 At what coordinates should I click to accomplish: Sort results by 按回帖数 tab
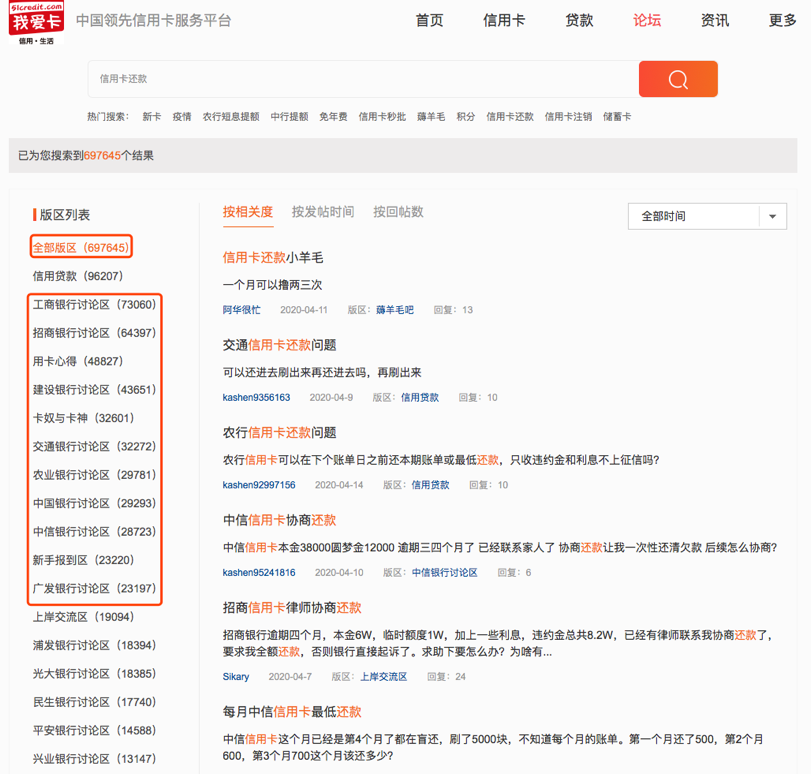[x=398, y=212]
